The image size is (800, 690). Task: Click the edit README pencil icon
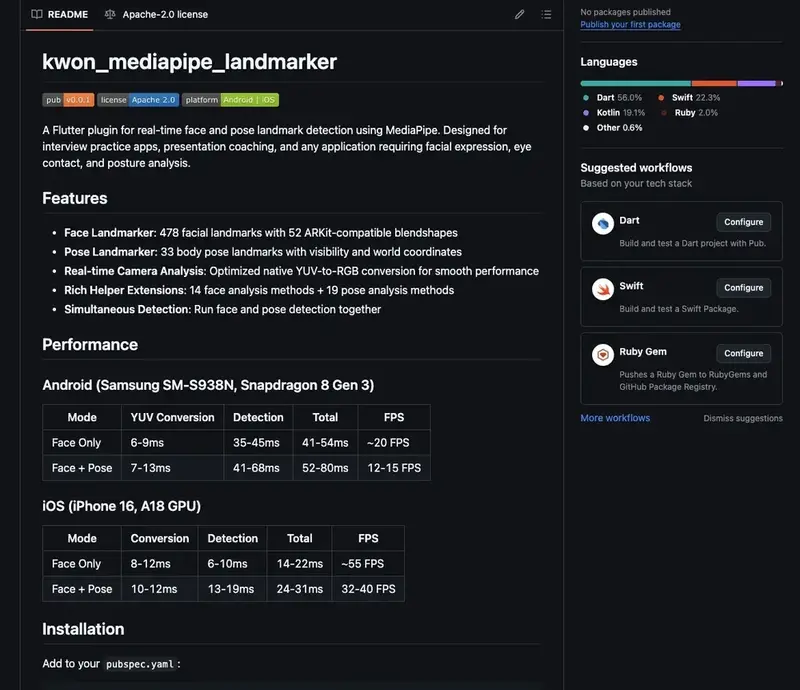click(x=519, y=14)
